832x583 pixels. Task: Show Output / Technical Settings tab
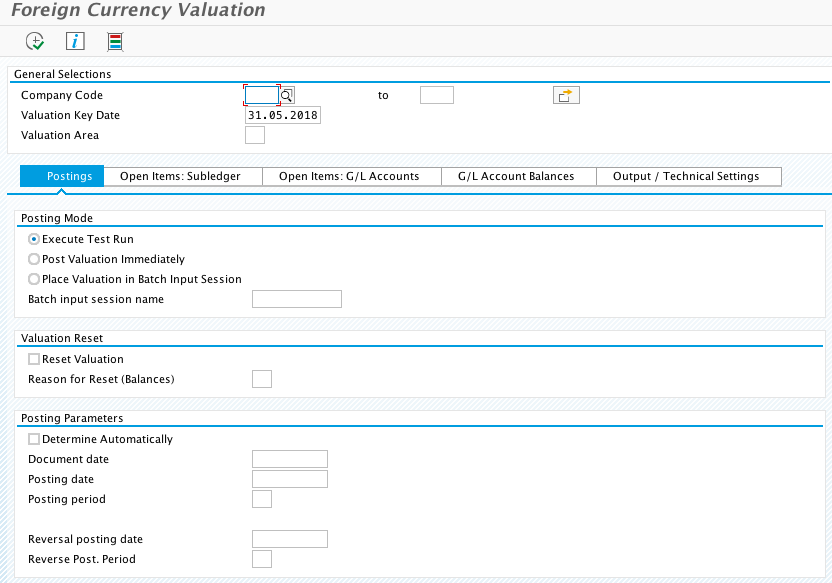[x=686, y=176]
